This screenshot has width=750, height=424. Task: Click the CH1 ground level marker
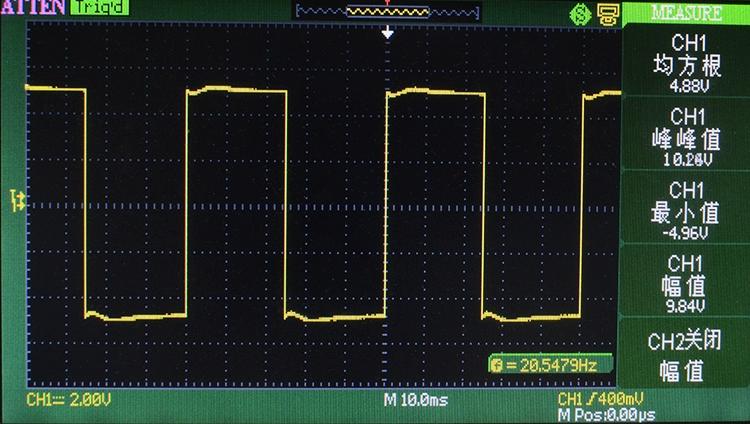coord(17,199)
